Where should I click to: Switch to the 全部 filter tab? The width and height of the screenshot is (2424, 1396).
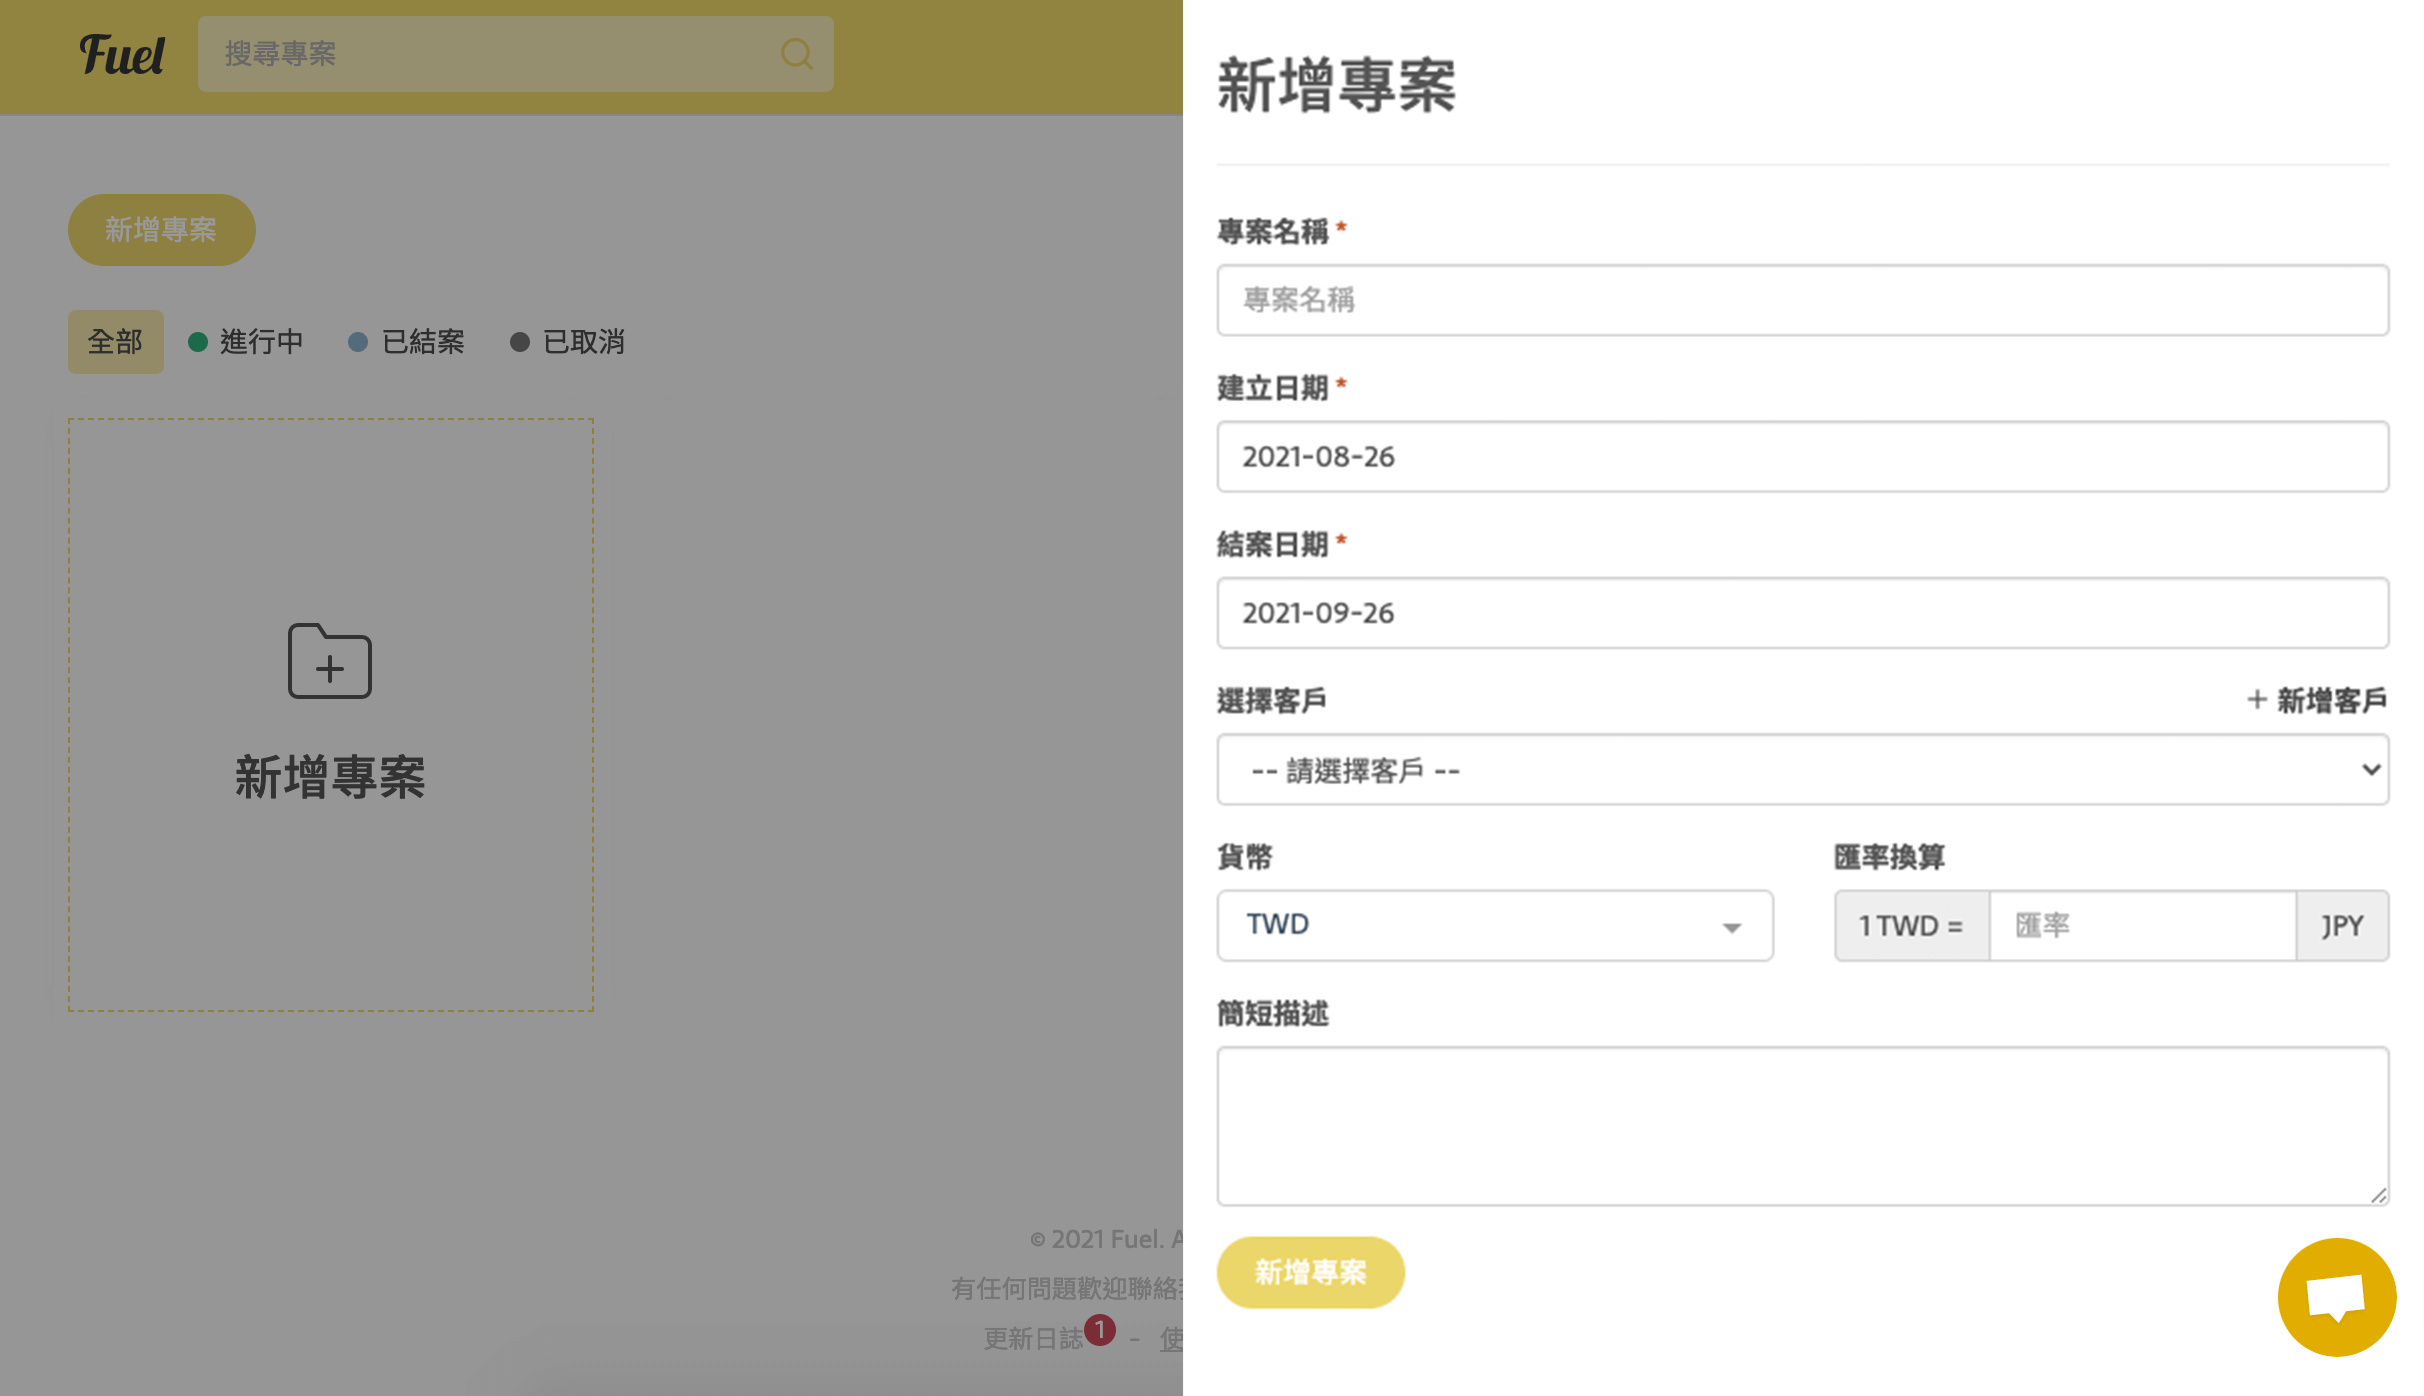click(x=115, y=341)
